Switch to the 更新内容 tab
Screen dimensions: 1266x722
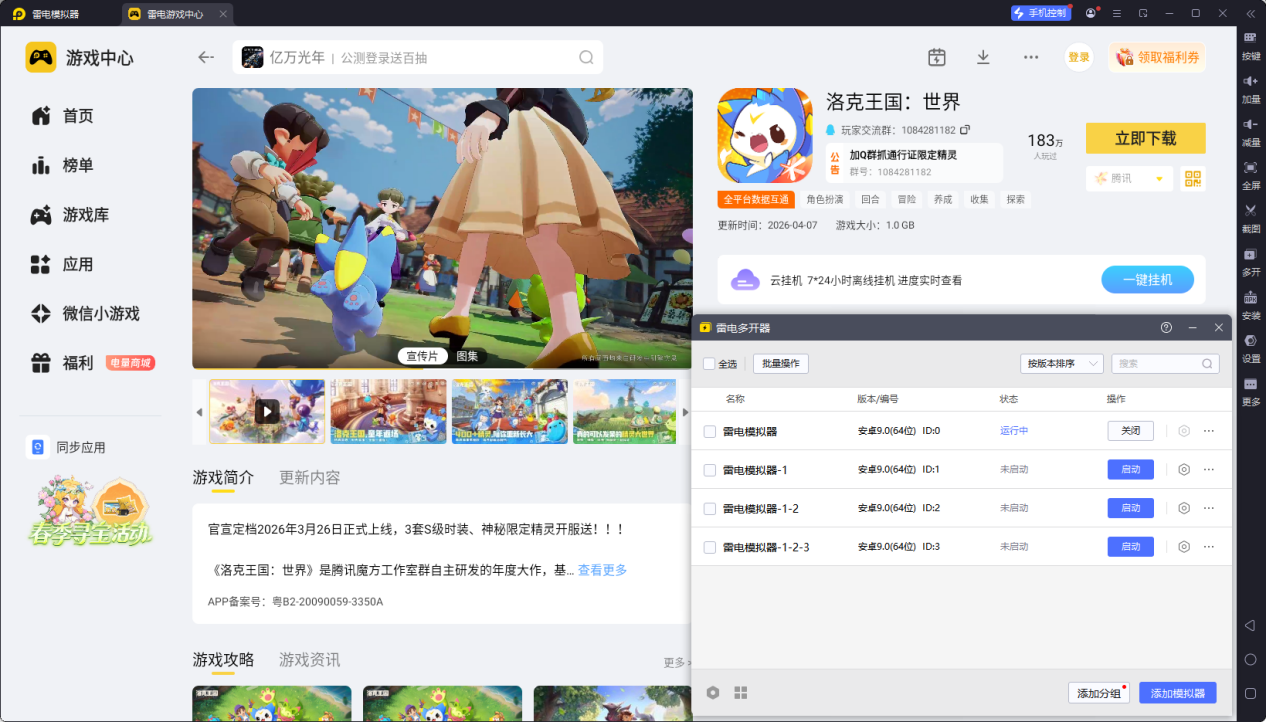(310, 477)
